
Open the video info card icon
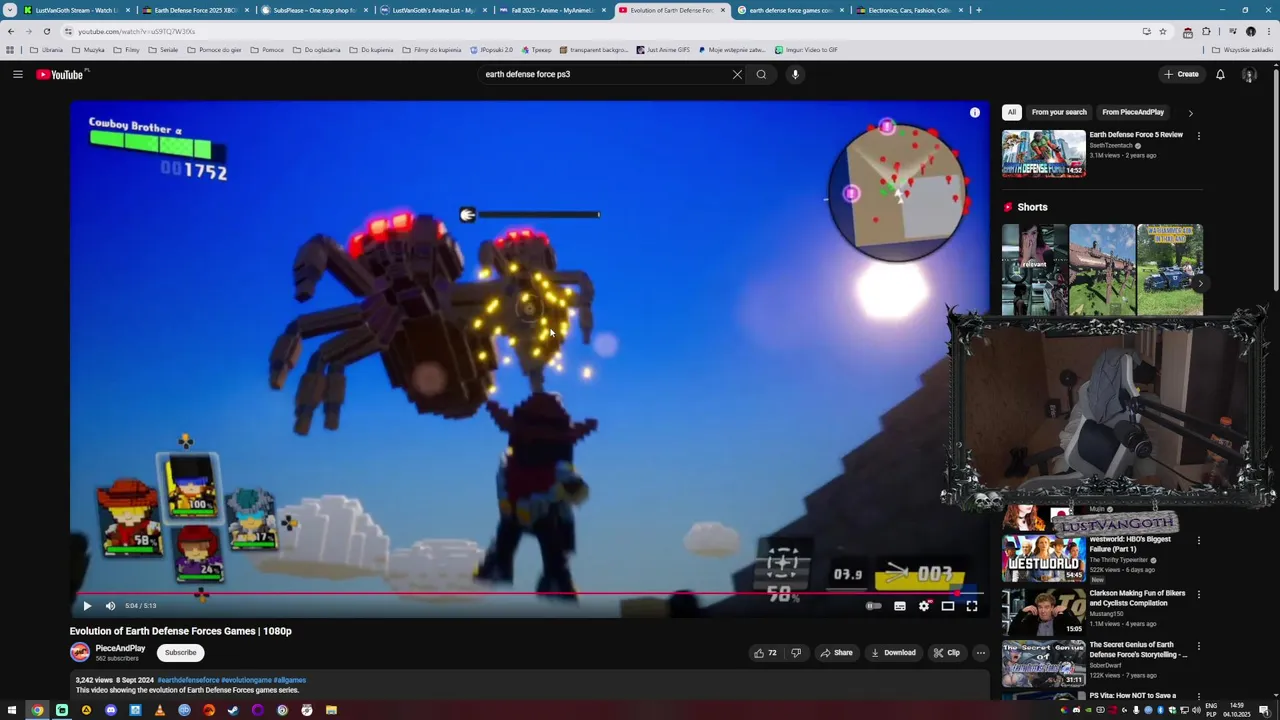point(975,113)
